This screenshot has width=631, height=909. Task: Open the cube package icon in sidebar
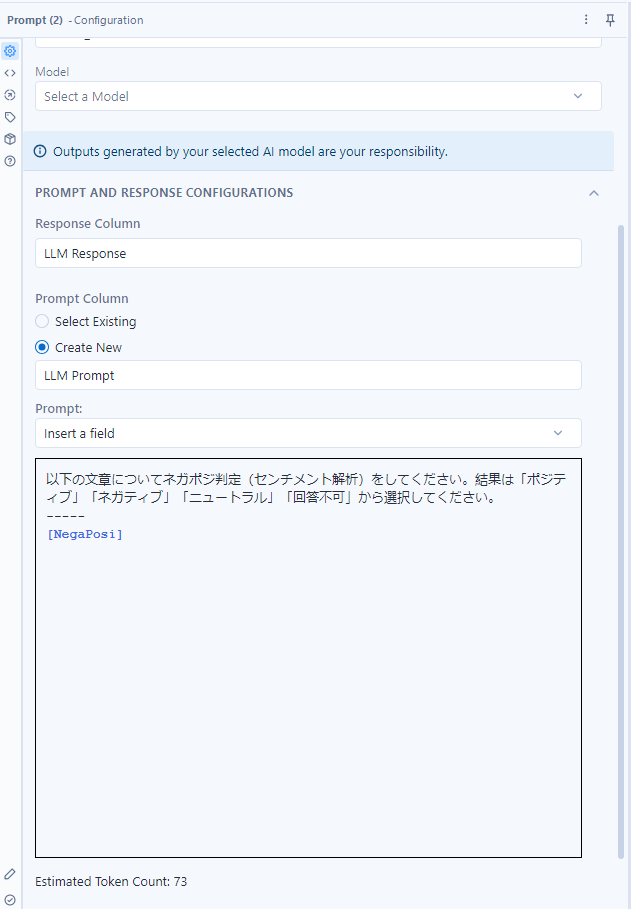pos(10,139)
